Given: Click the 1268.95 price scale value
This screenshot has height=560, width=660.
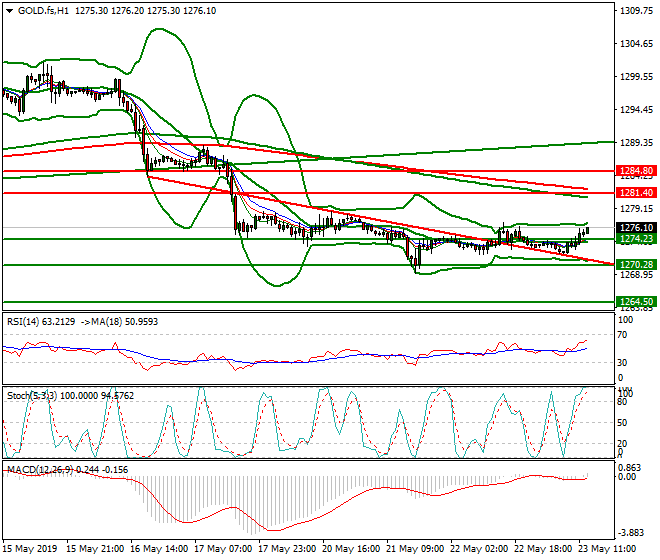Looking at the screenshot, I should pyautogui.click(x=637, y=275).
